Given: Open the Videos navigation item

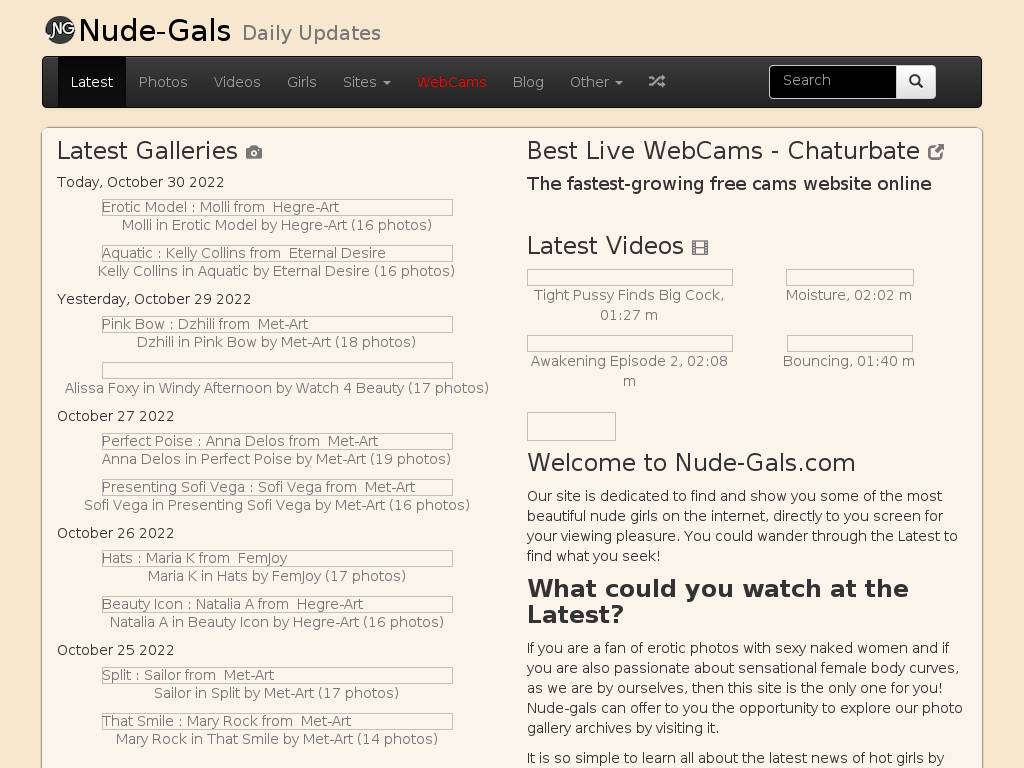Looking at the screenshot, I should (x=237, y=82).
